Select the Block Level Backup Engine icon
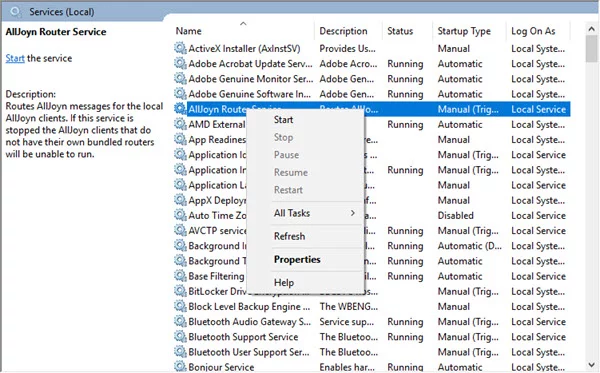 point(180,306)
